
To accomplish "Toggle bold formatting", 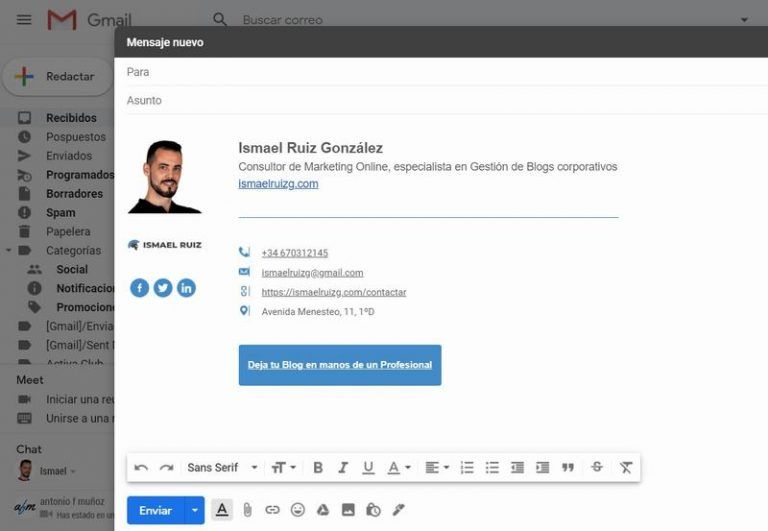I will [318, 468].
